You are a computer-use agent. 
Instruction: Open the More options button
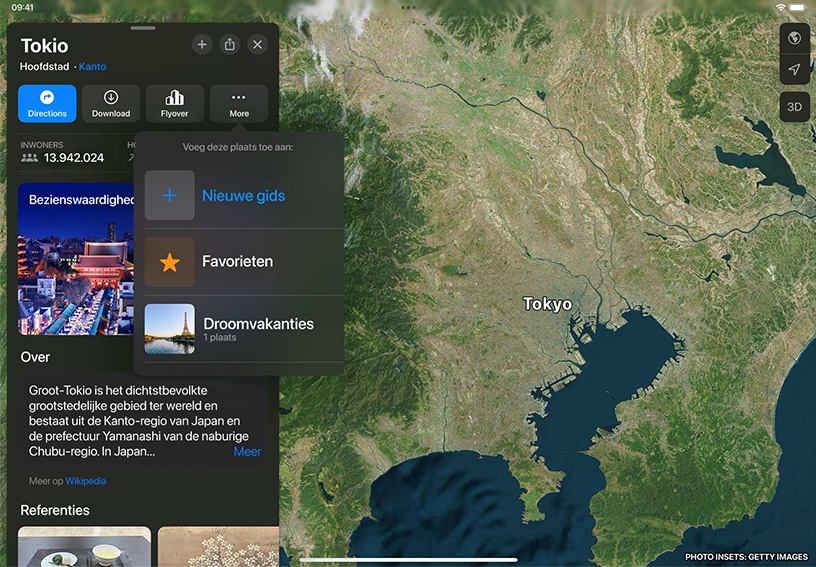[x=239, y=104]
